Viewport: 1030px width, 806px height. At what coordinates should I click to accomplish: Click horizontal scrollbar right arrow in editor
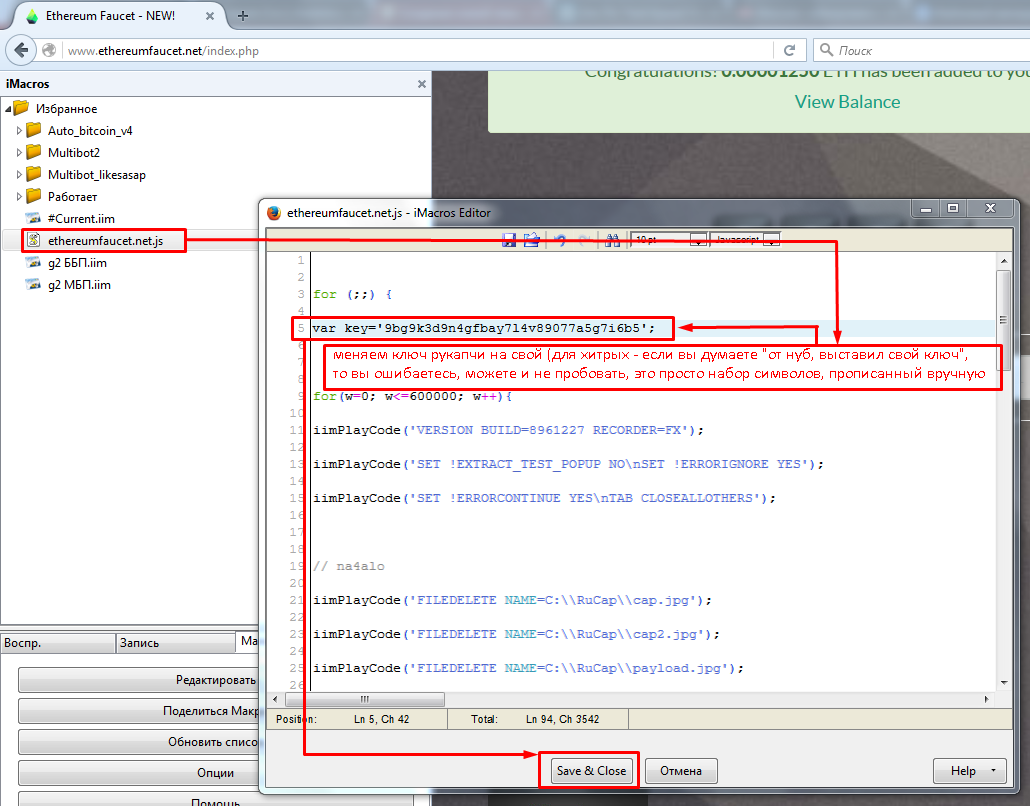[x=987, y=700]
